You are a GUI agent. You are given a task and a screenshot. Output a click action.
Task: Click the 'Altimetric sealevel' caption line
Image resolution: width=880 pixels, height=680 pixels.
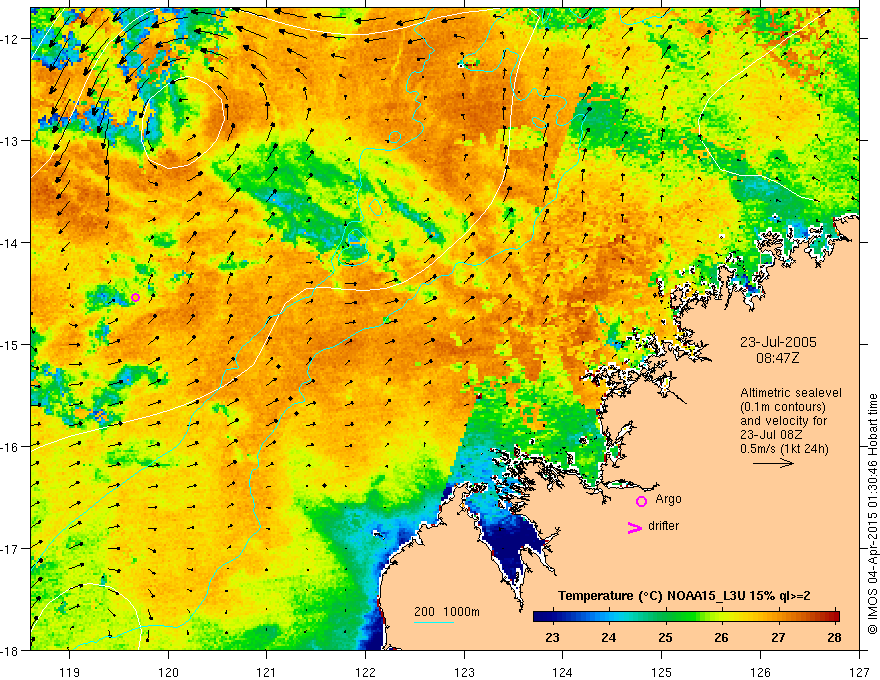pos(791,393)
